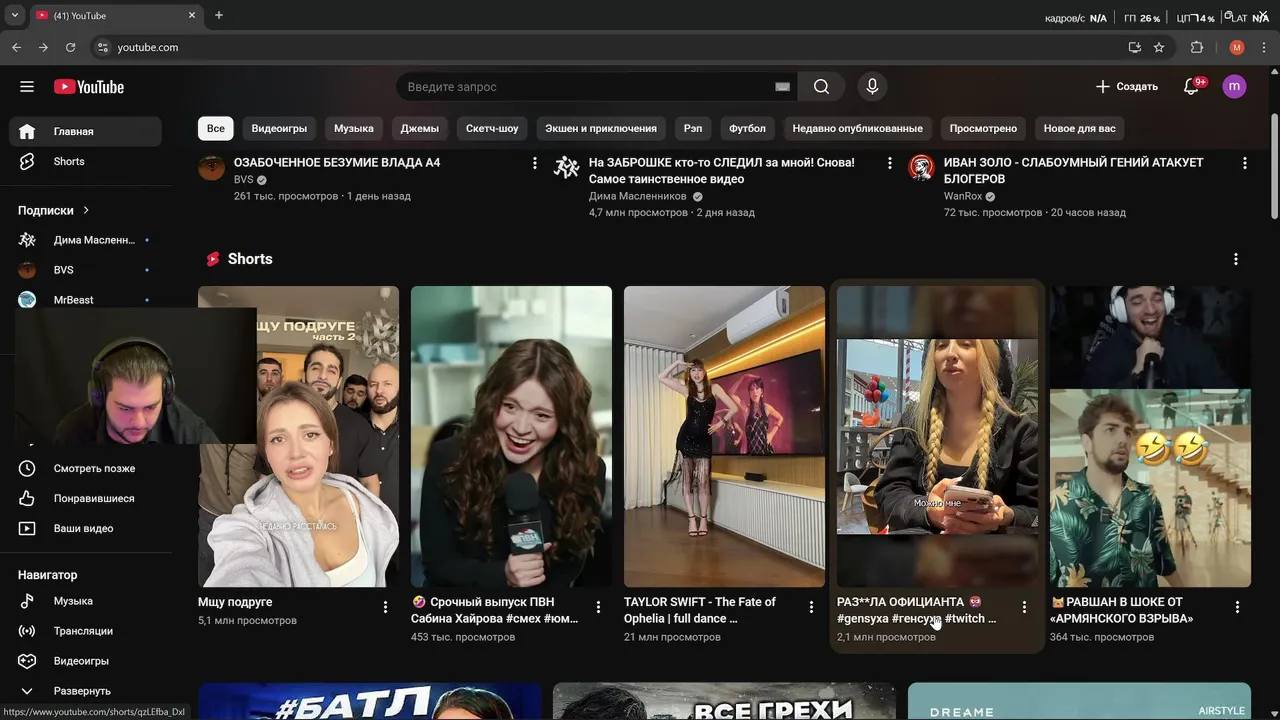
Task: Click the YouTube logo
Action: pyautogui.click(x=89, y=87)
